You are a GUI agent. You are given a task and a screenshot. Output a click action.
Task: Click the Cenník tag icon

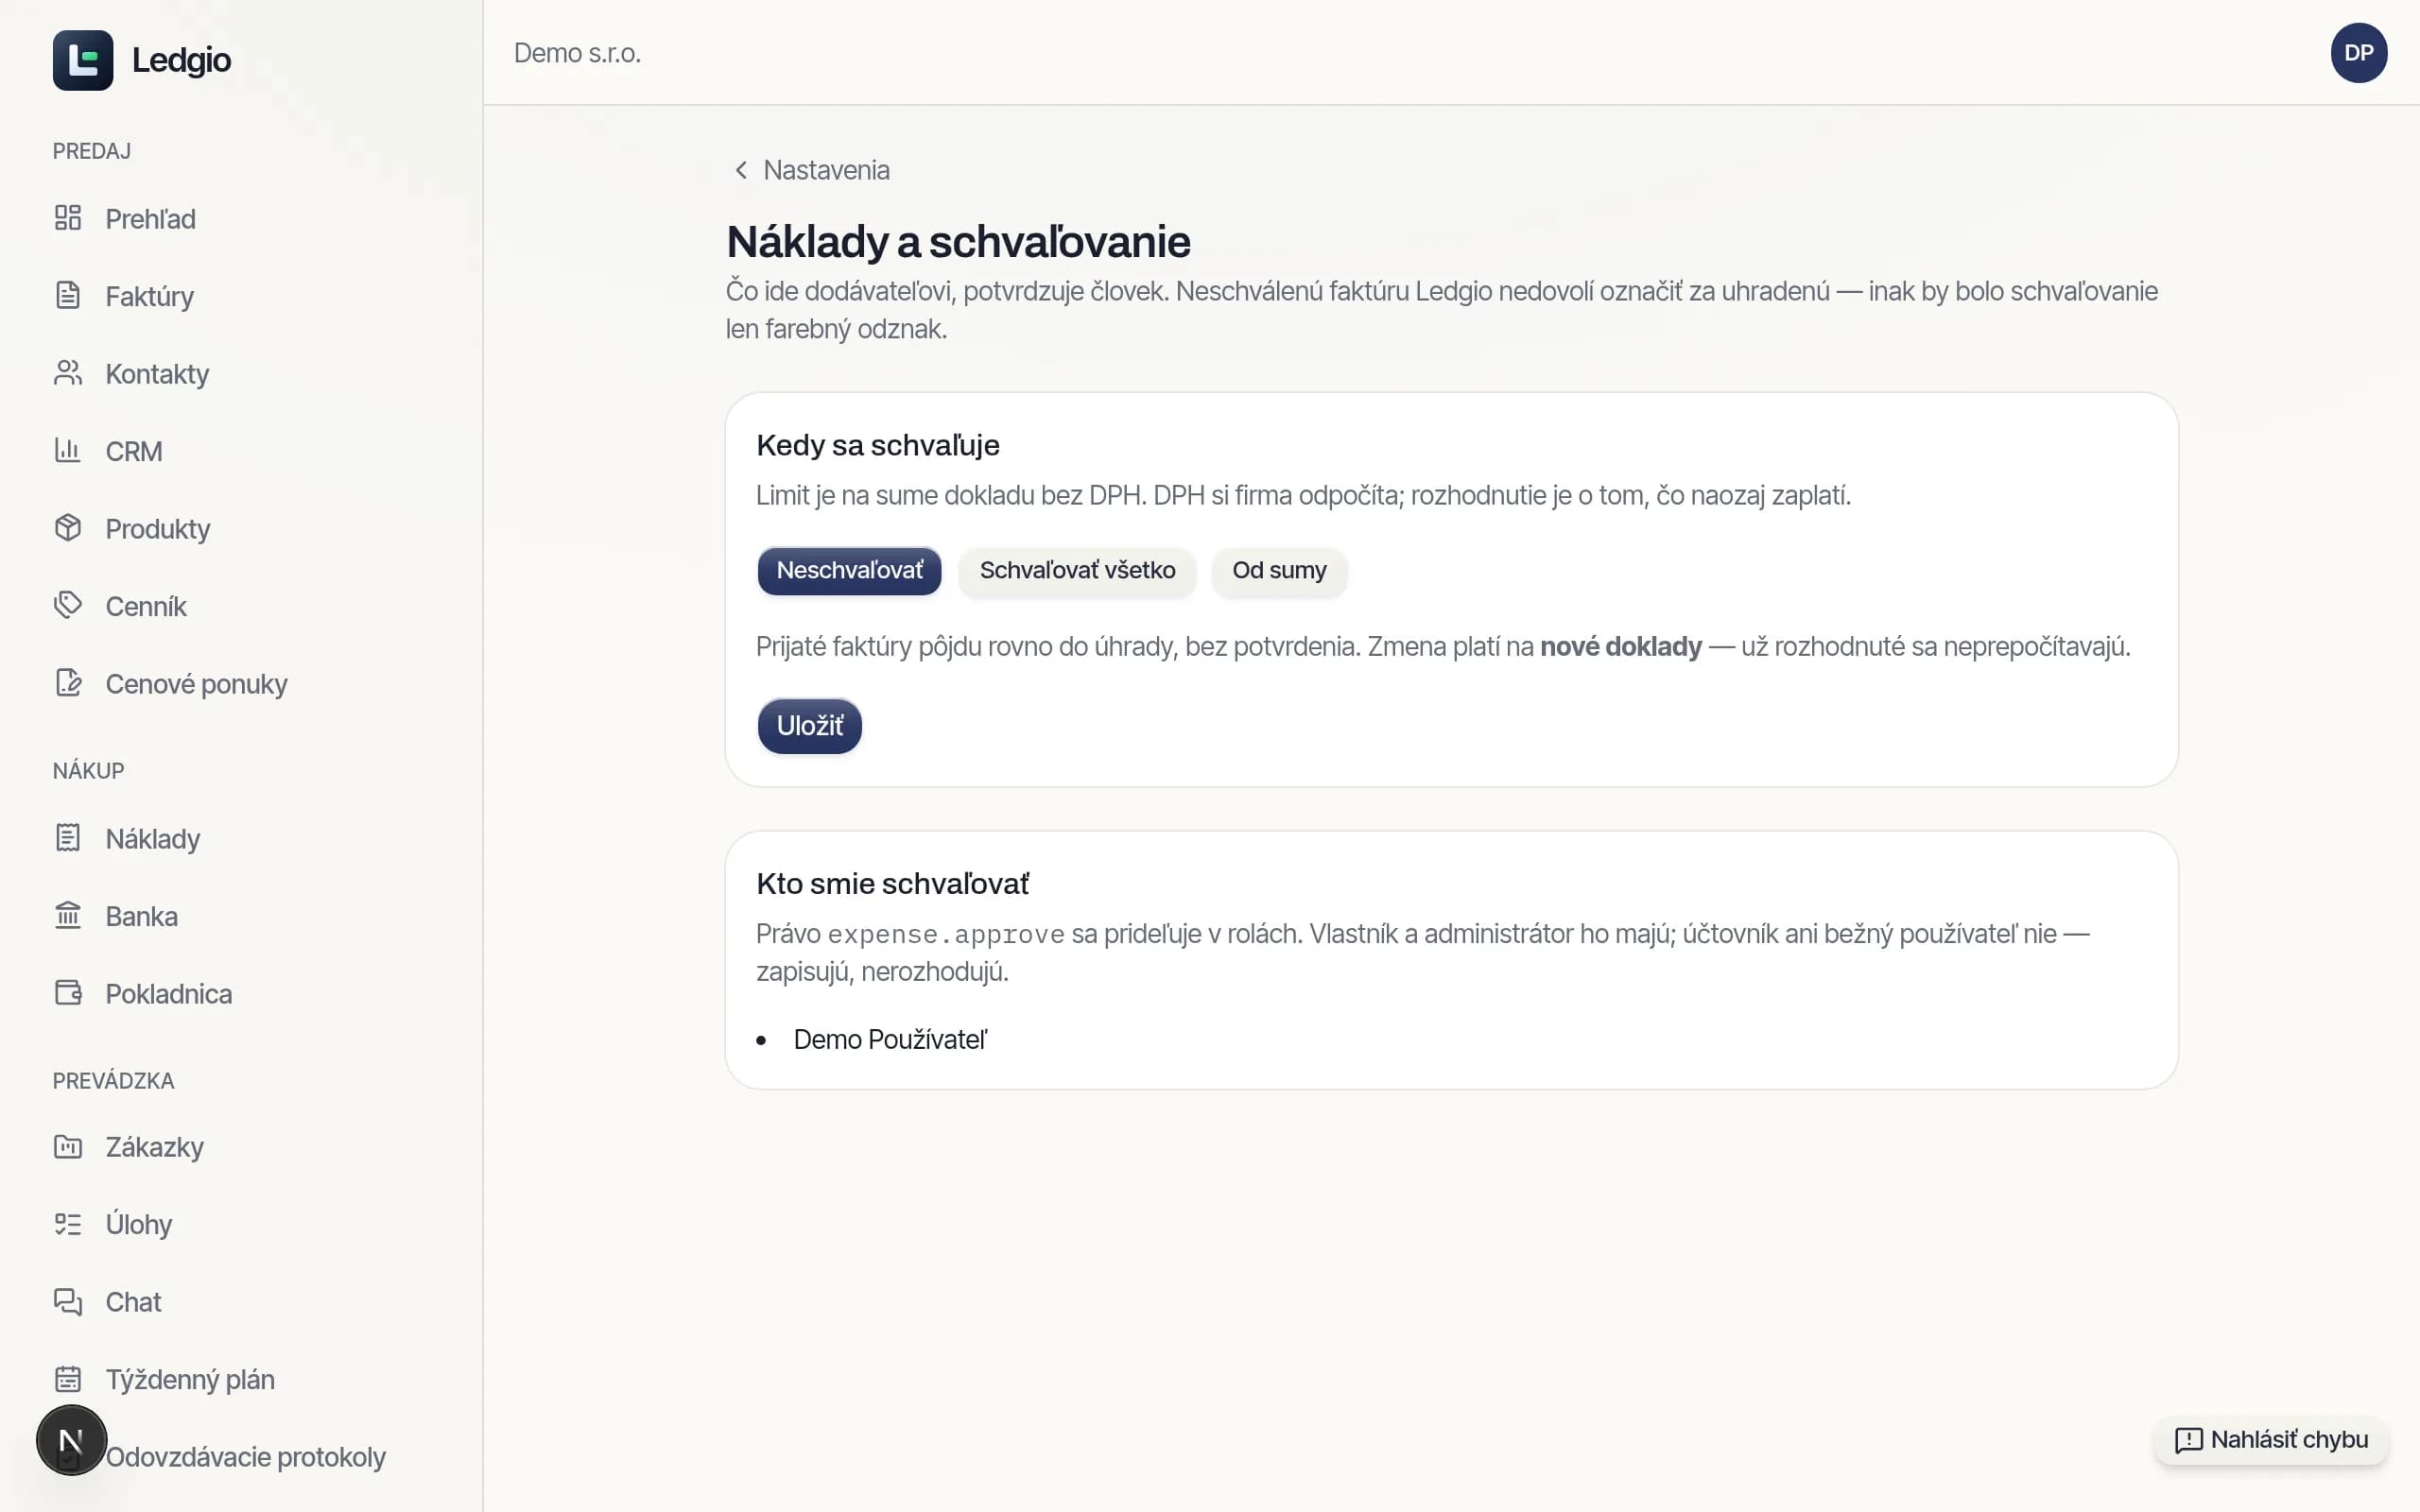point(68,606)
